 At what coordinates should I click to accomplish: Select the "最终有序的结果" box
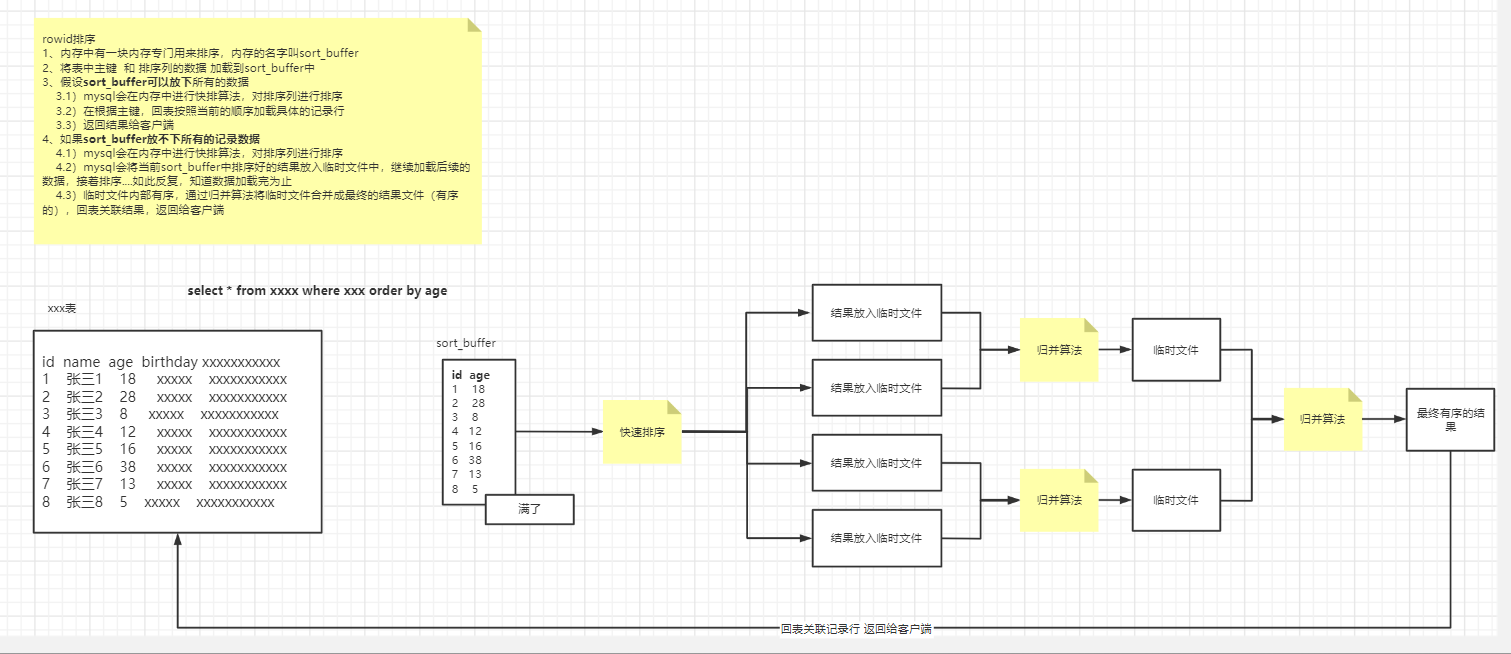(x=1450, y=419)
